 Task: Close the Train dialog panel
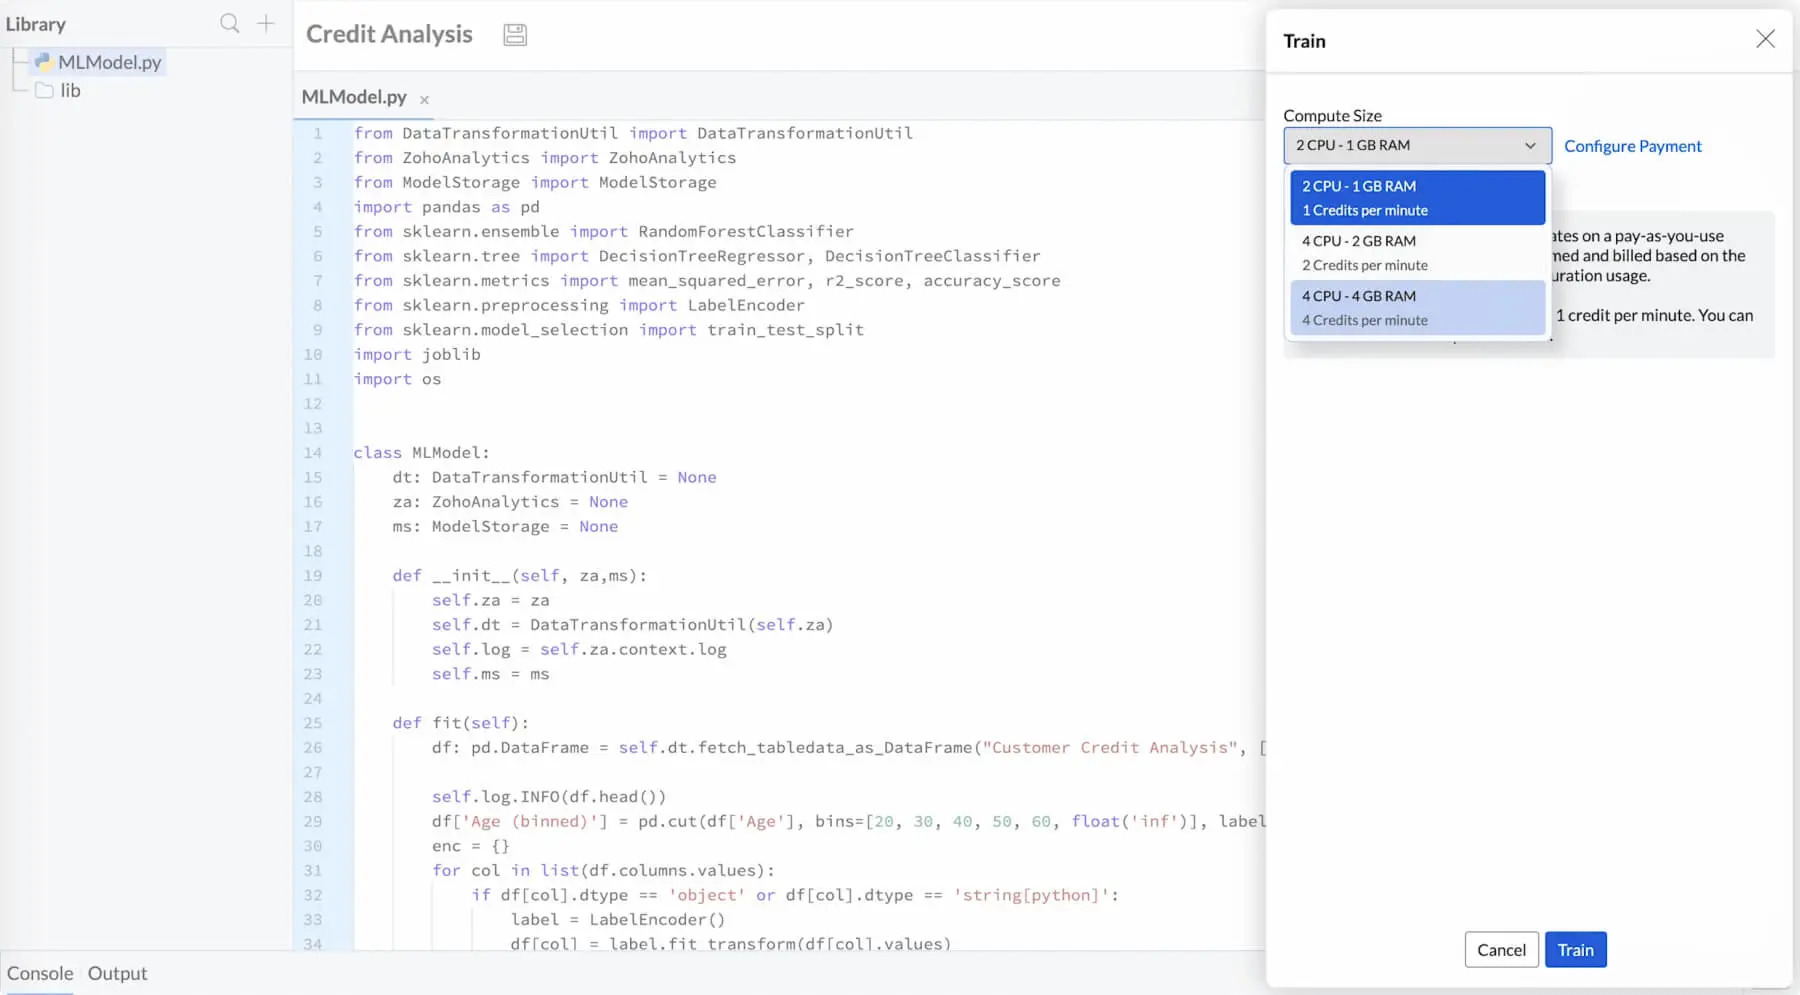tap(1765, 39)
